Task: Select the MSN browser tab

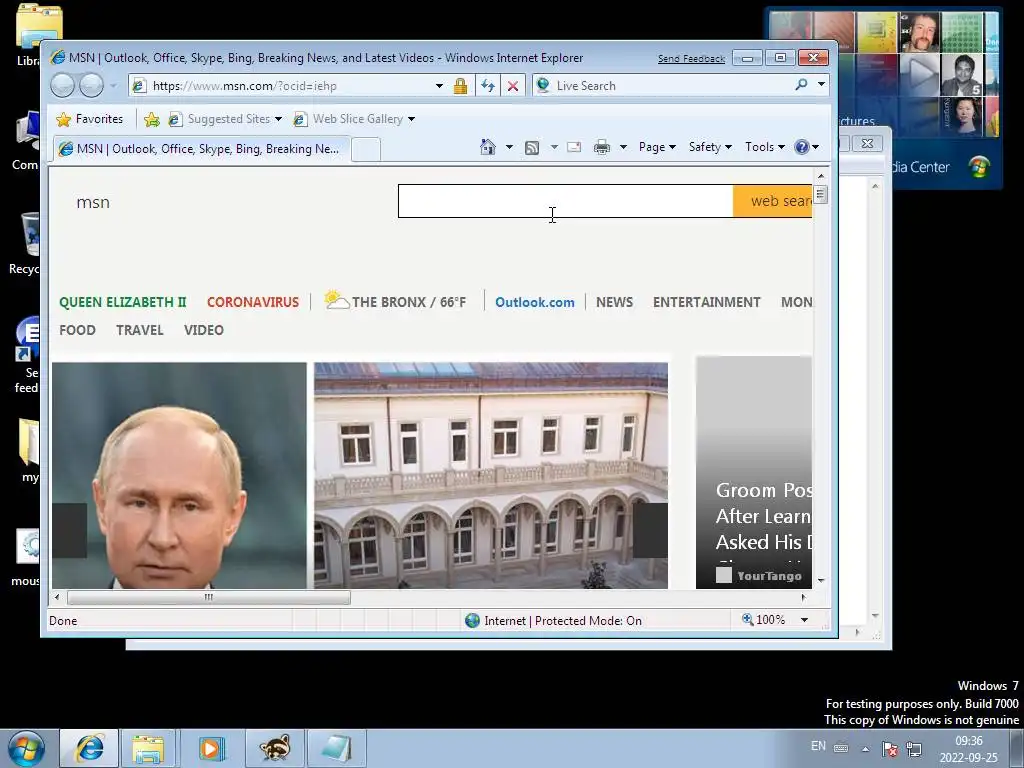Action: click(201, 149)
